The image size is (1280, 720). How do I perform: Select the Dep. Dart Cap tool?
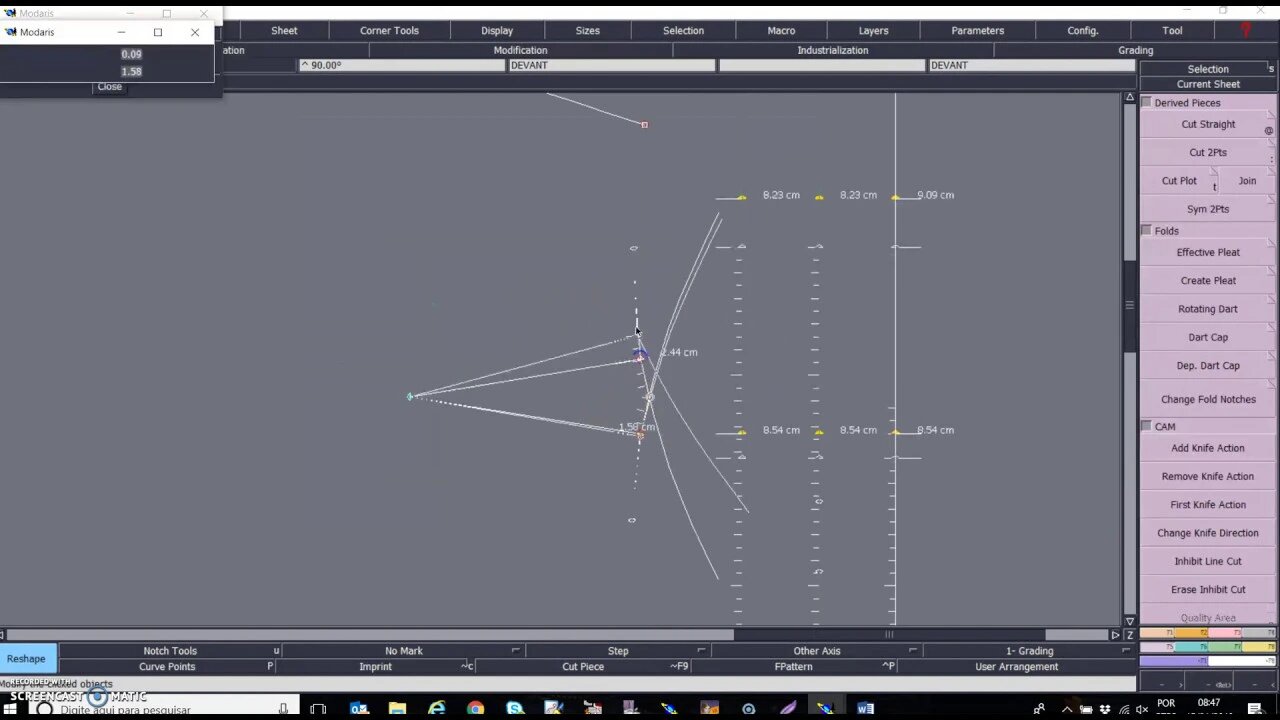click(1208, 365)
